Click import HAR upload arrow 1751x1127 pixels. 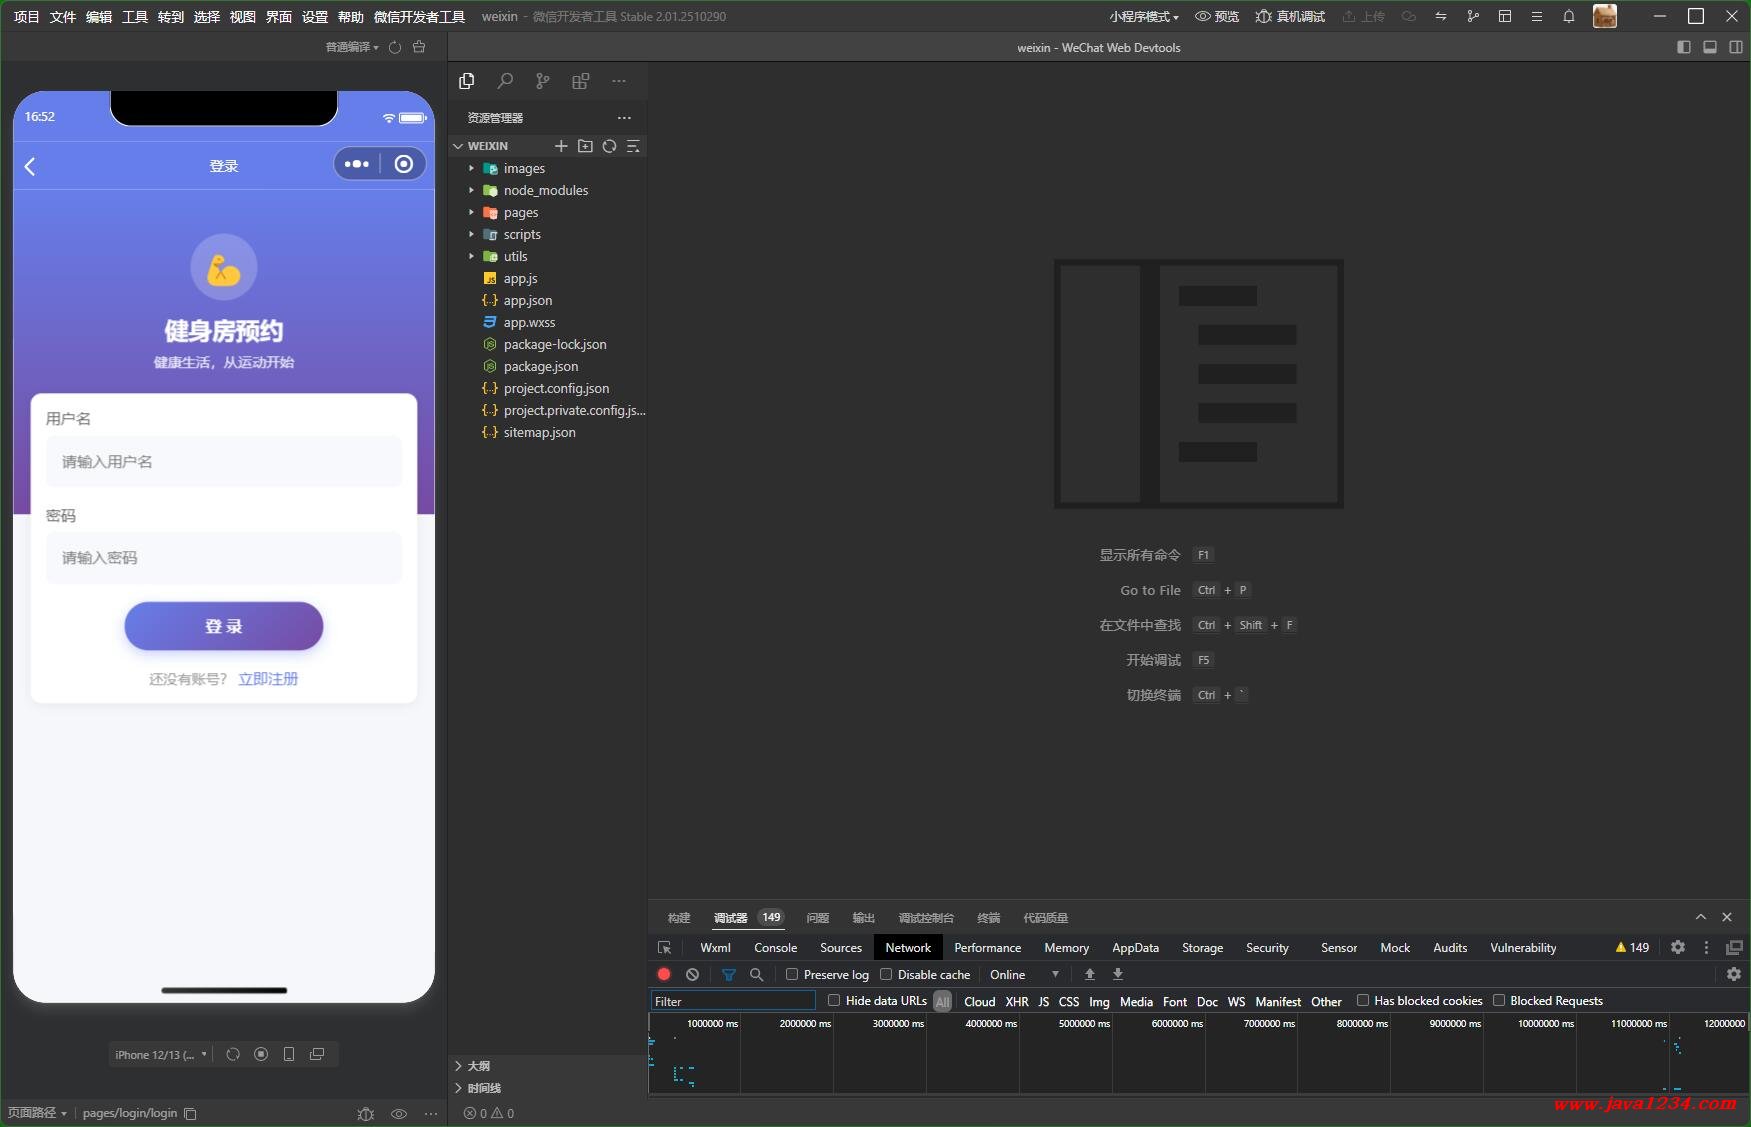pos(1090,974)
